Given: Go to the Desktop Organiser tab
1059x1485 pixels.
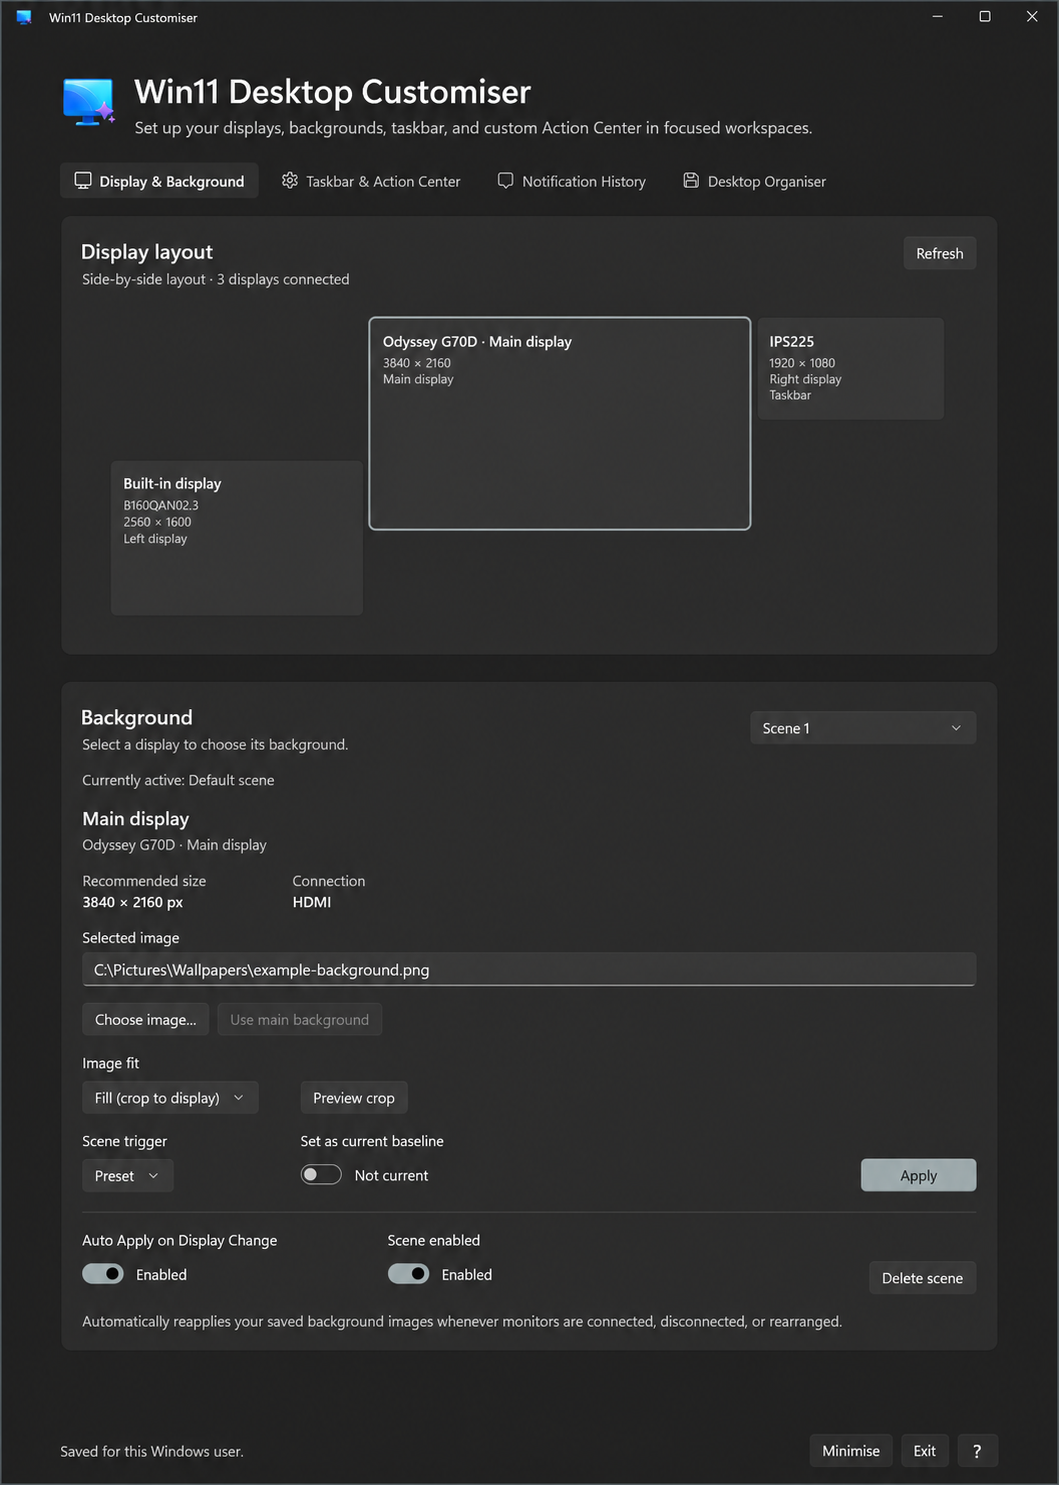Looking at the screenshot, I should point(755,181).
